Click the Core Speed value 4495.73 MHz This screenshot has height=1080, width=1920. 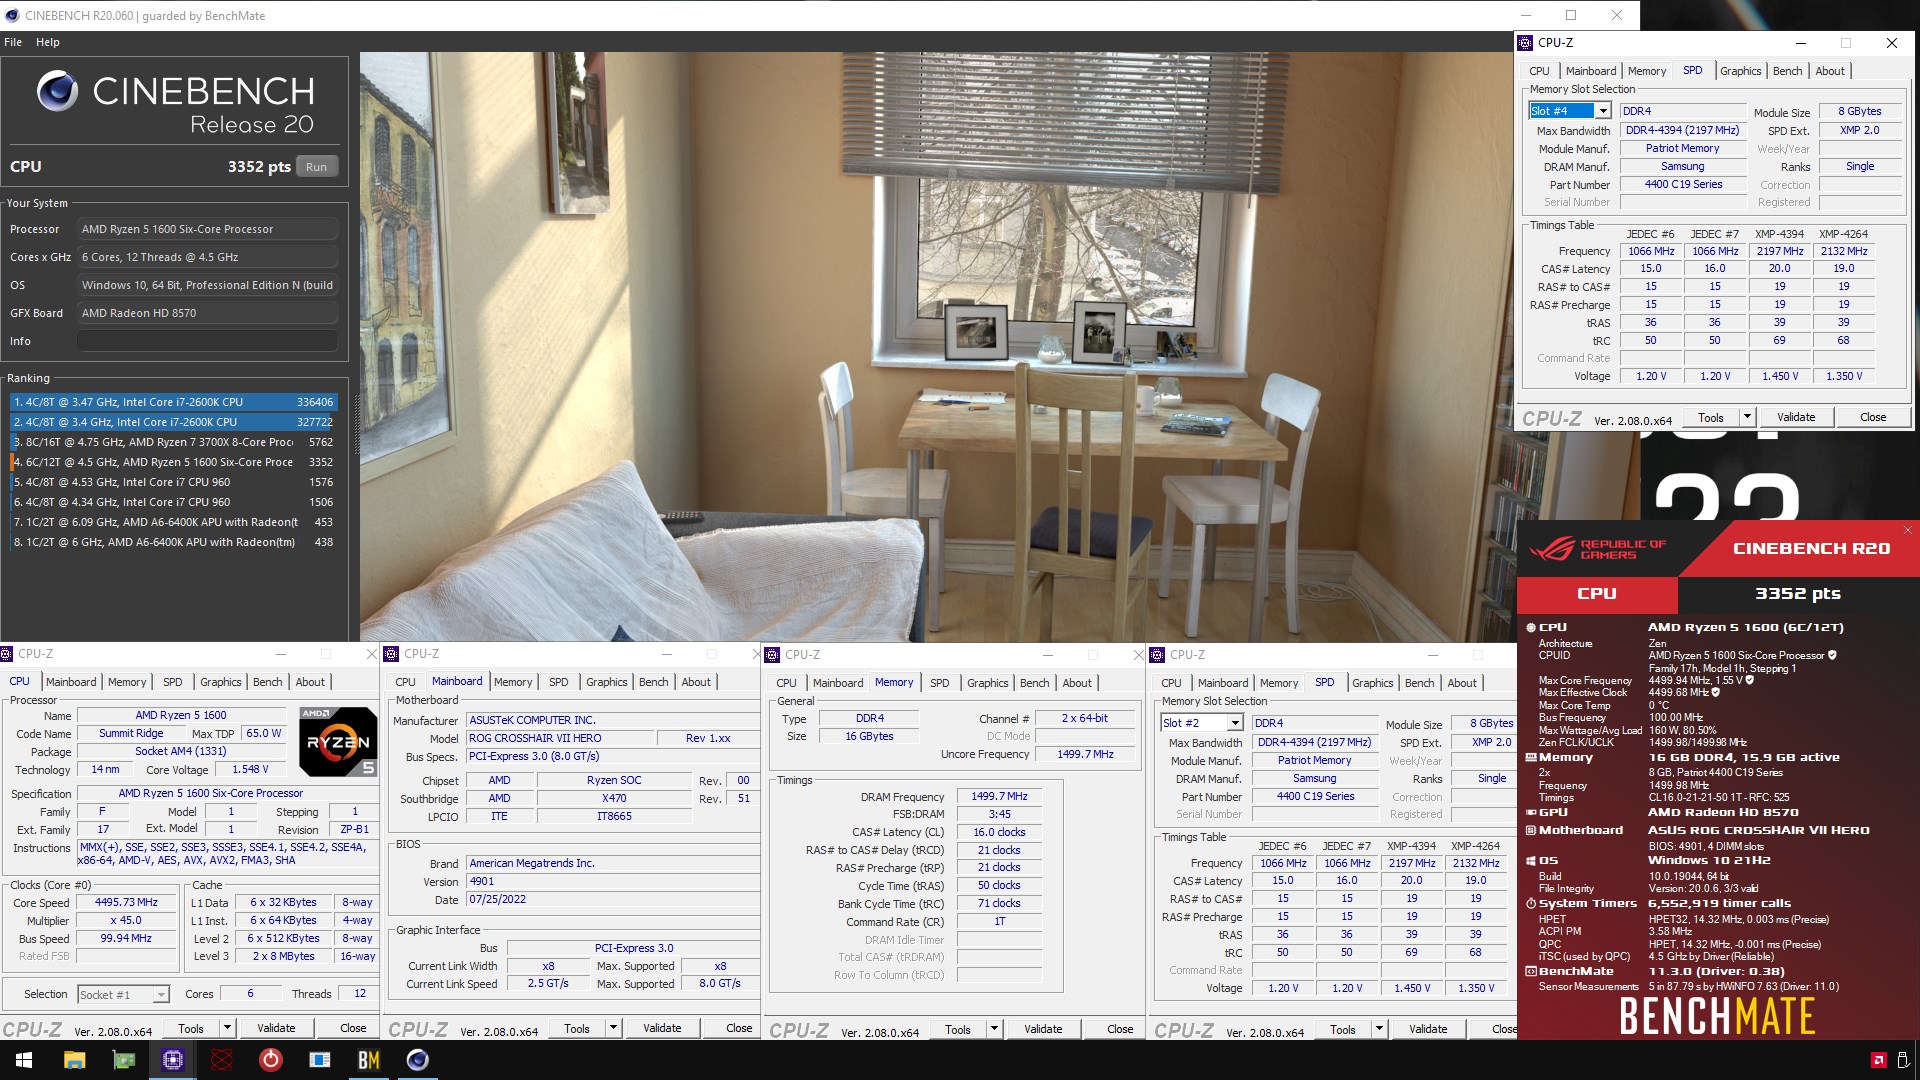click(x=126, y=903)
